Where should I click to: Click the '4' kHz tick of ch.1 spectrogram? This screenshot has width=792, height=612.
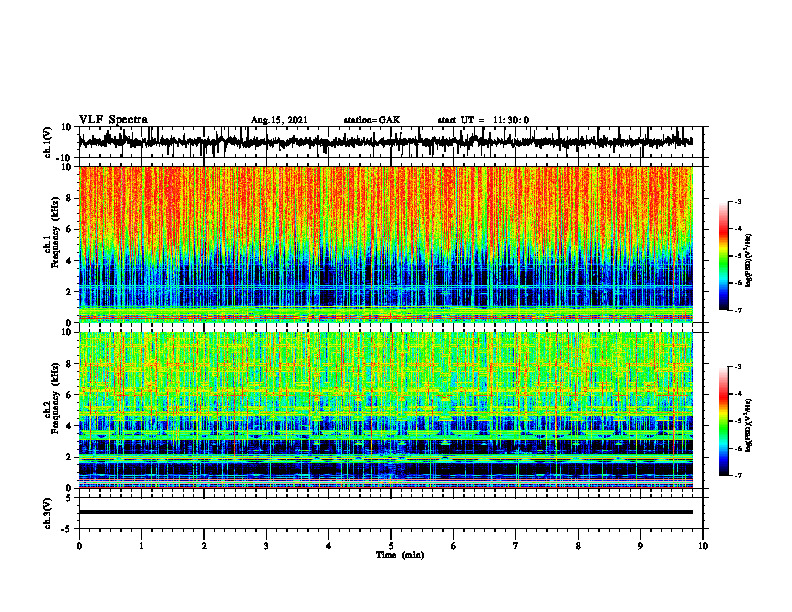[x=69, y=261]
